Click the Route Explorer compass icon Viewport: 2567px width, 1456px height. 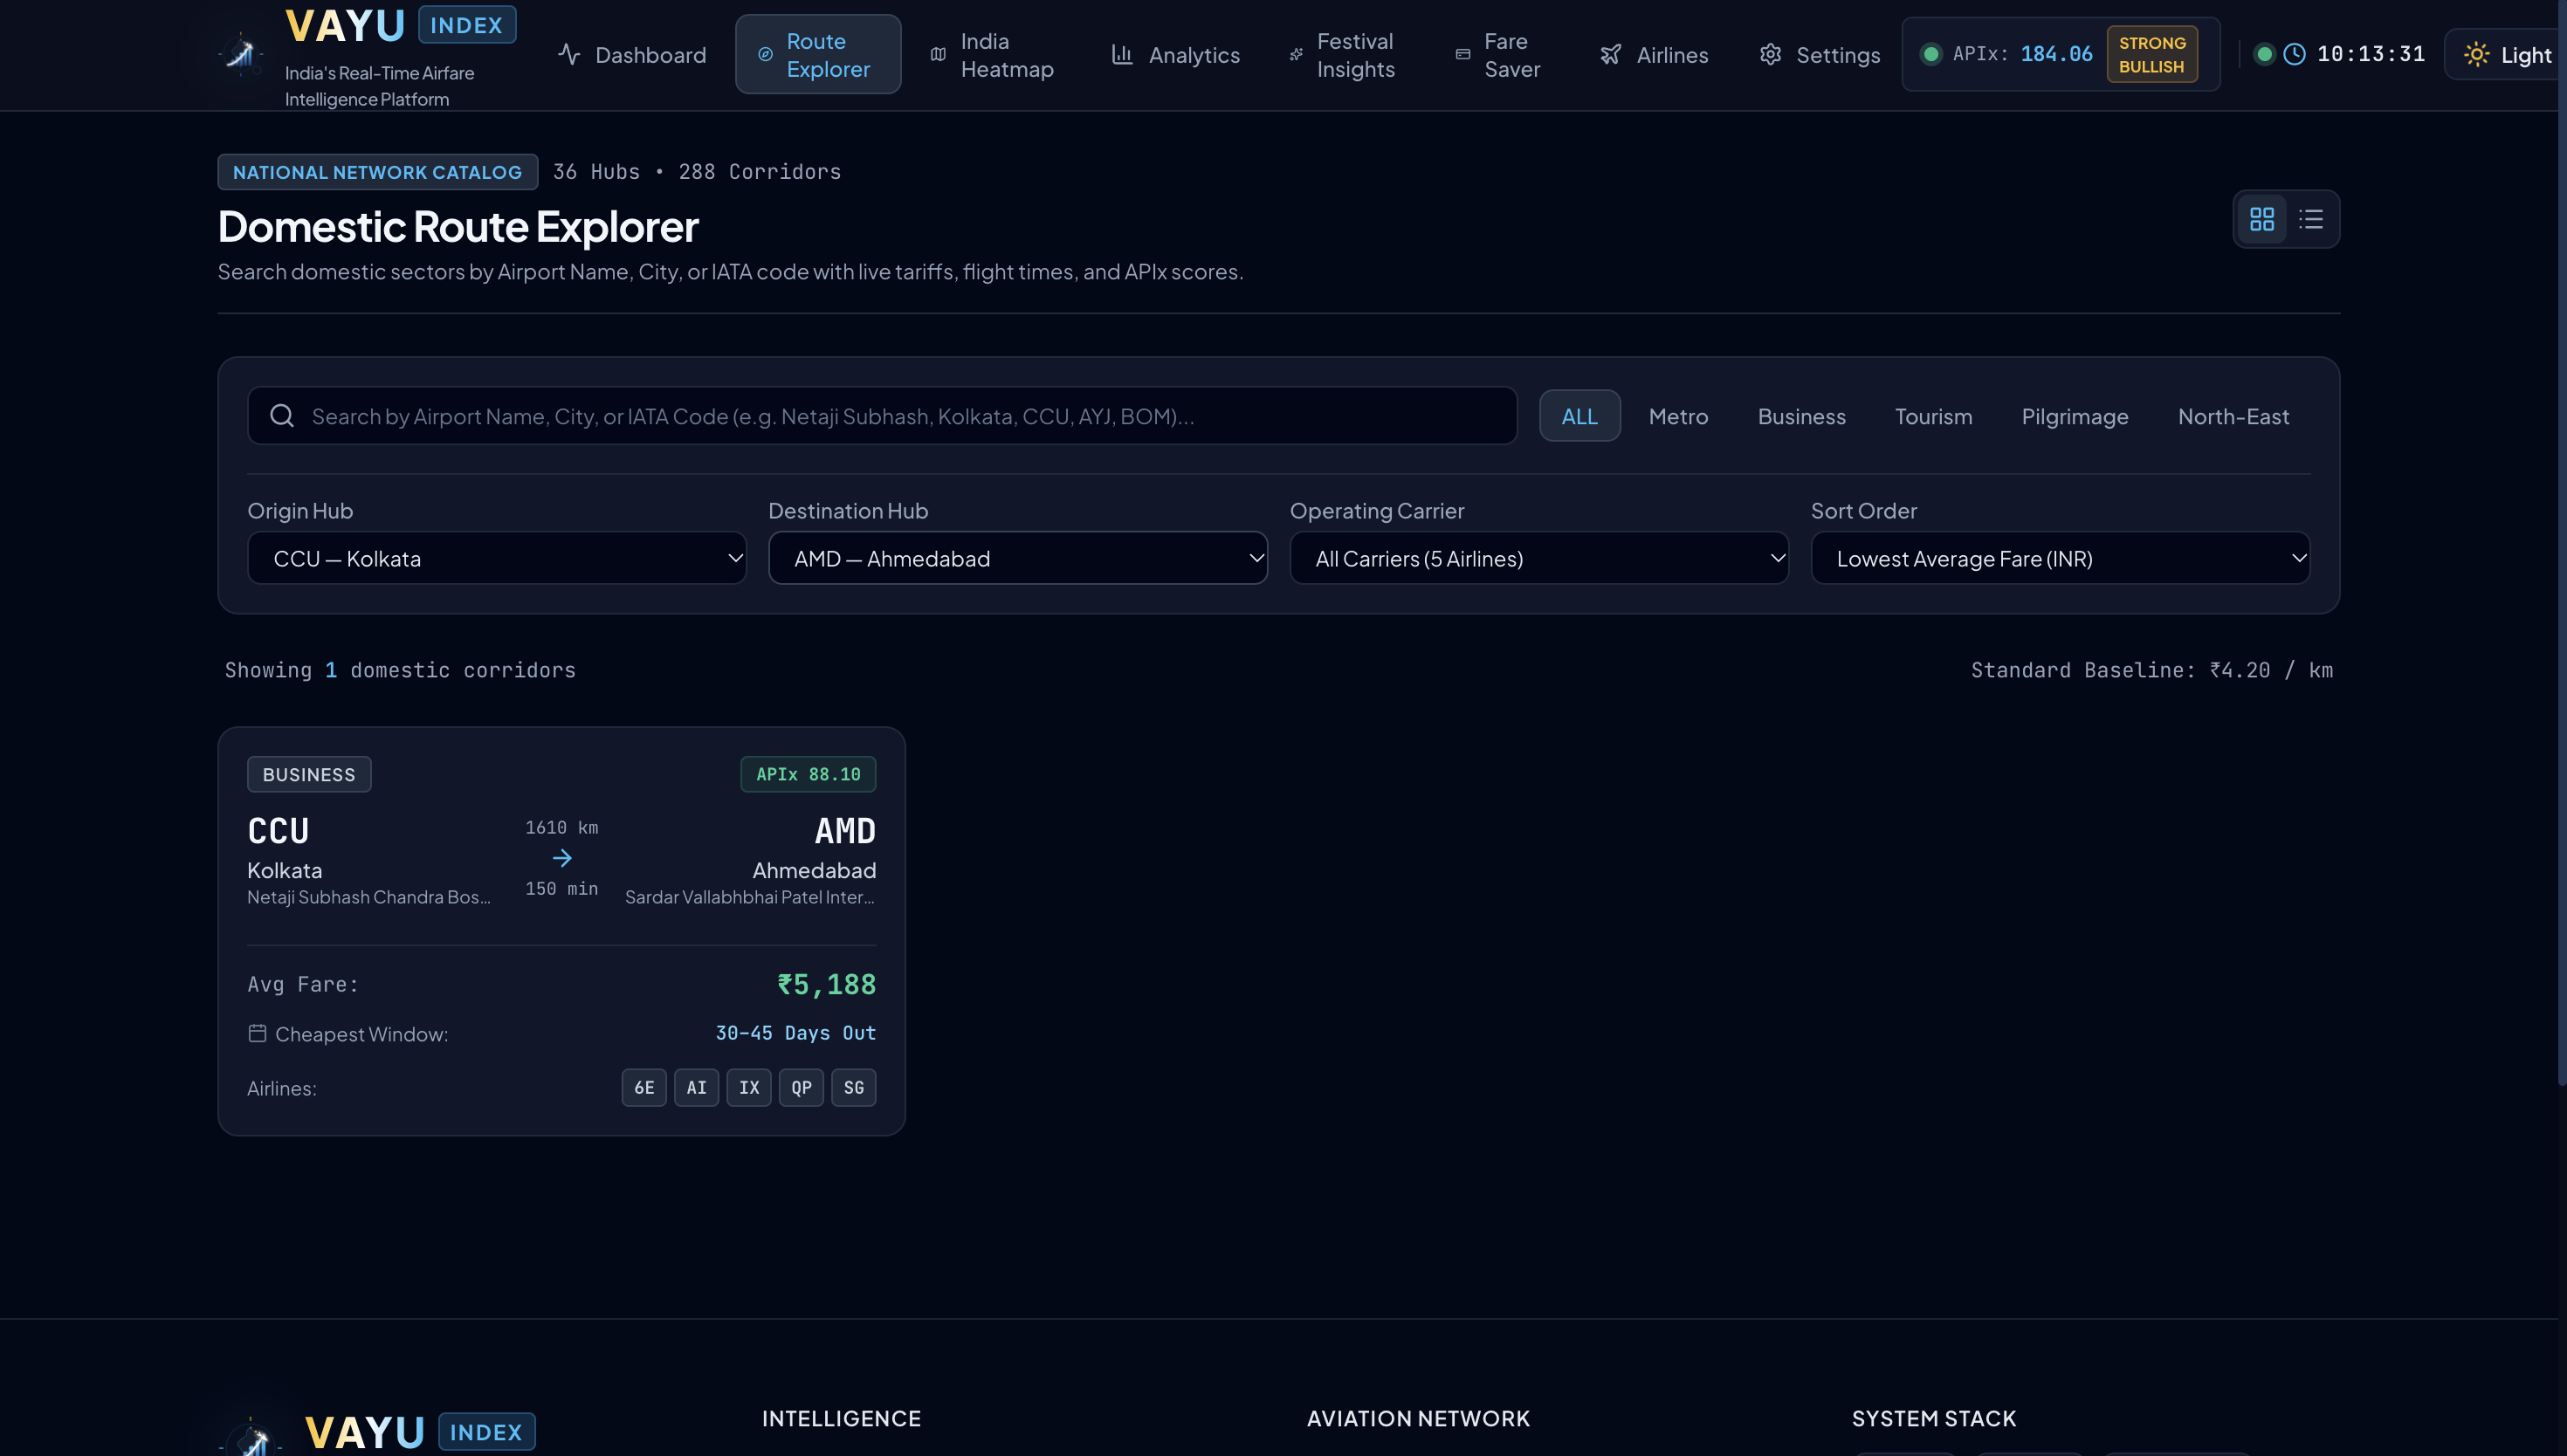tap(765, 54)
